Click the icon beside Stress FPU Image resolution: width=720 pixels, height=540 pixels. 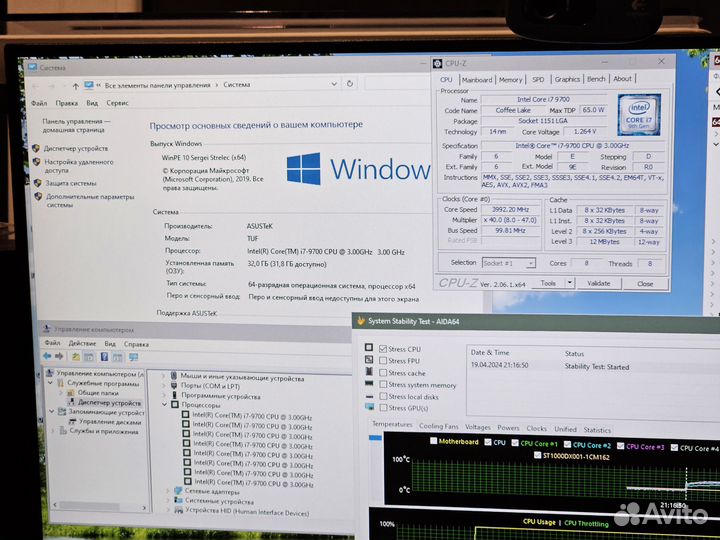pos(369,359)
